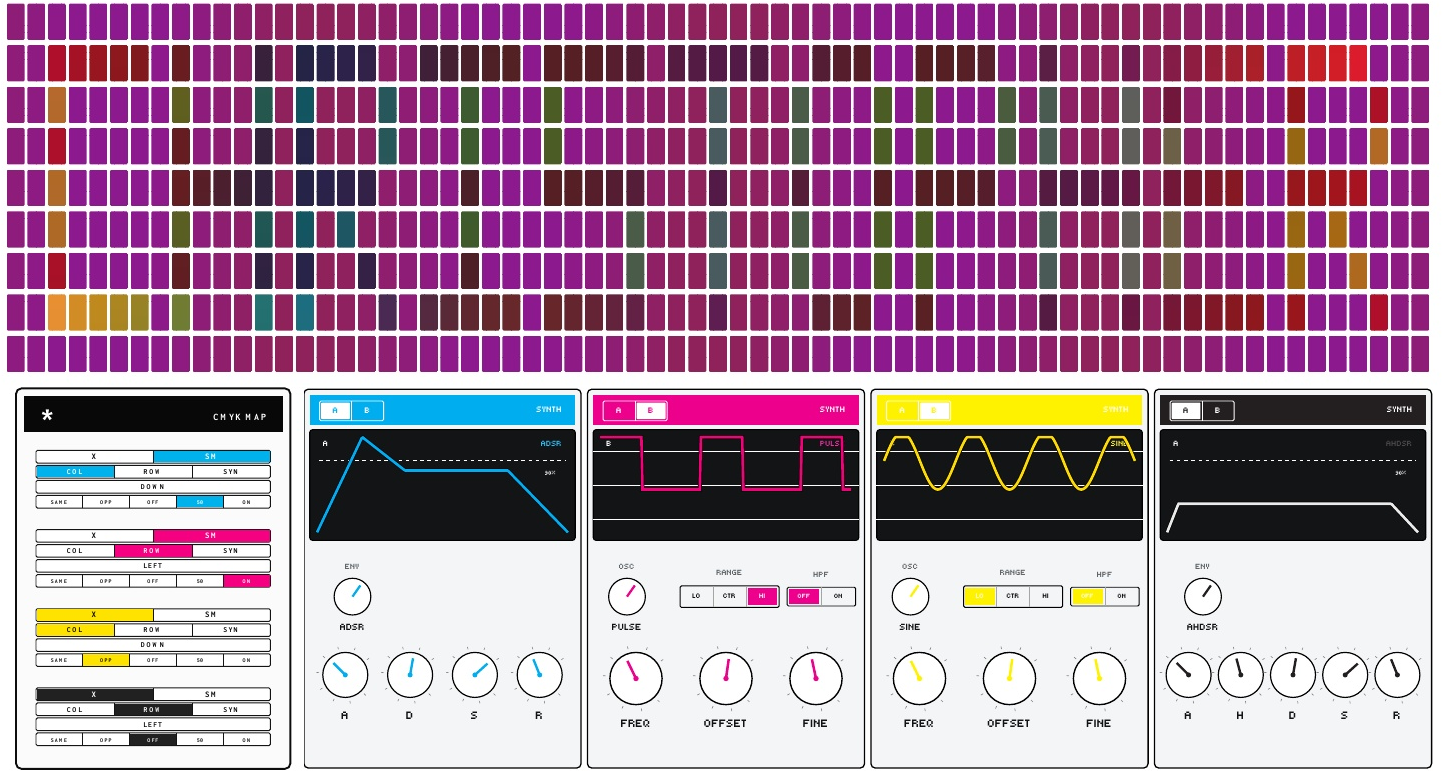This screenshot has width=1442, height=771.
Task: Click LEFT direction button in black map group
Action: tap(153, 725)
